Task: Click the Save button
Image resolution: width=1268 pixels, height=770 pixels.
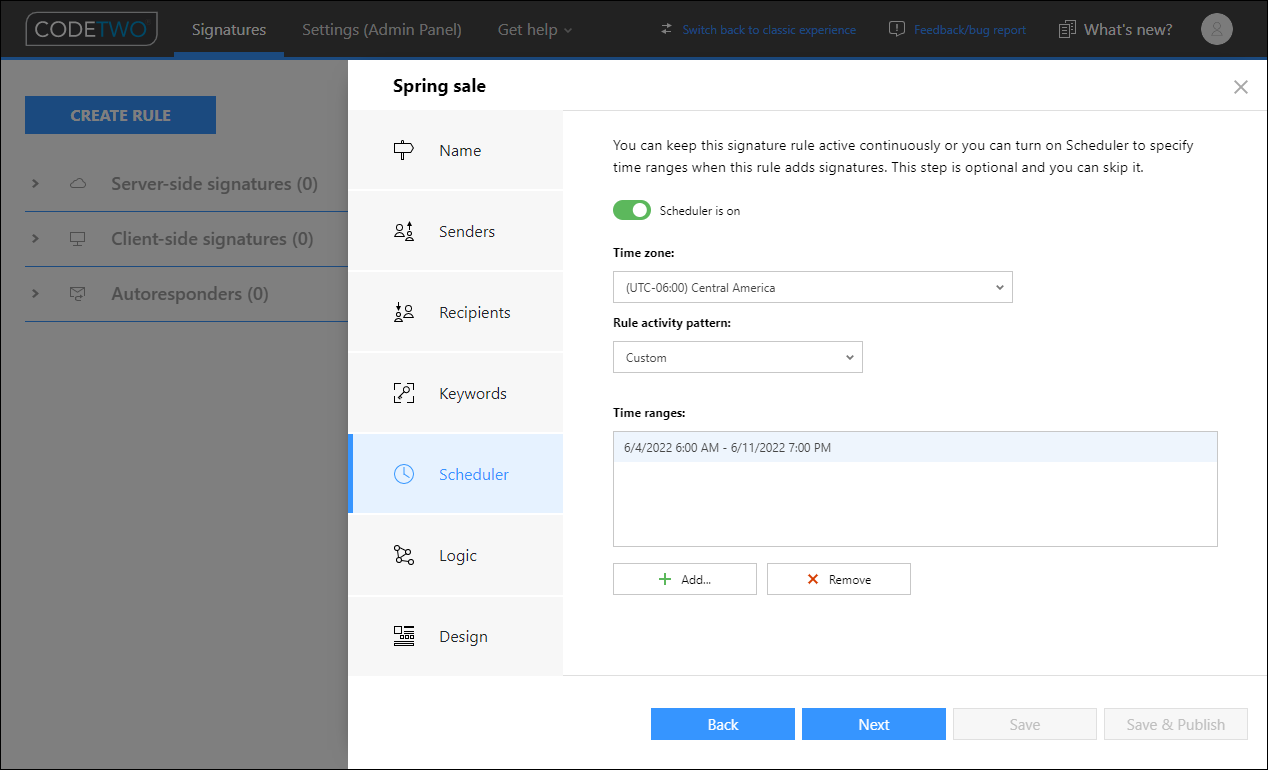Action: (x=1025, y=724)
